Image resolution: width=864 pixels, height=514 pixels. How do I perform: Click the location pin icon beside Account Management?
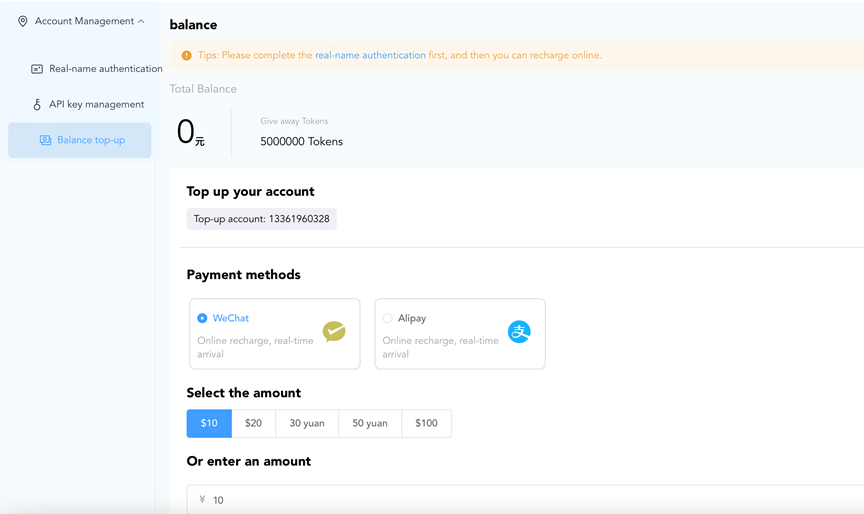point(23,21)
